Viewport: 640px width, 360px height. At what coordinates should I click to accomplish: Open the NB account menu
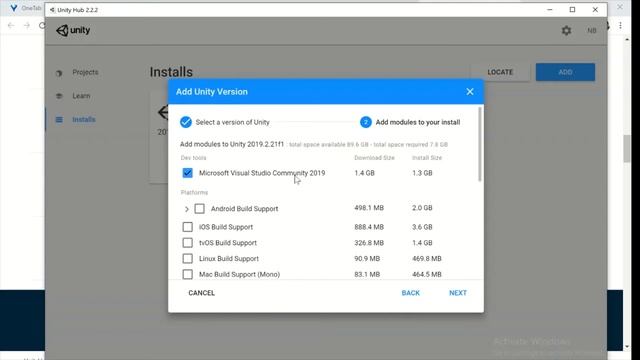(592, 31)
